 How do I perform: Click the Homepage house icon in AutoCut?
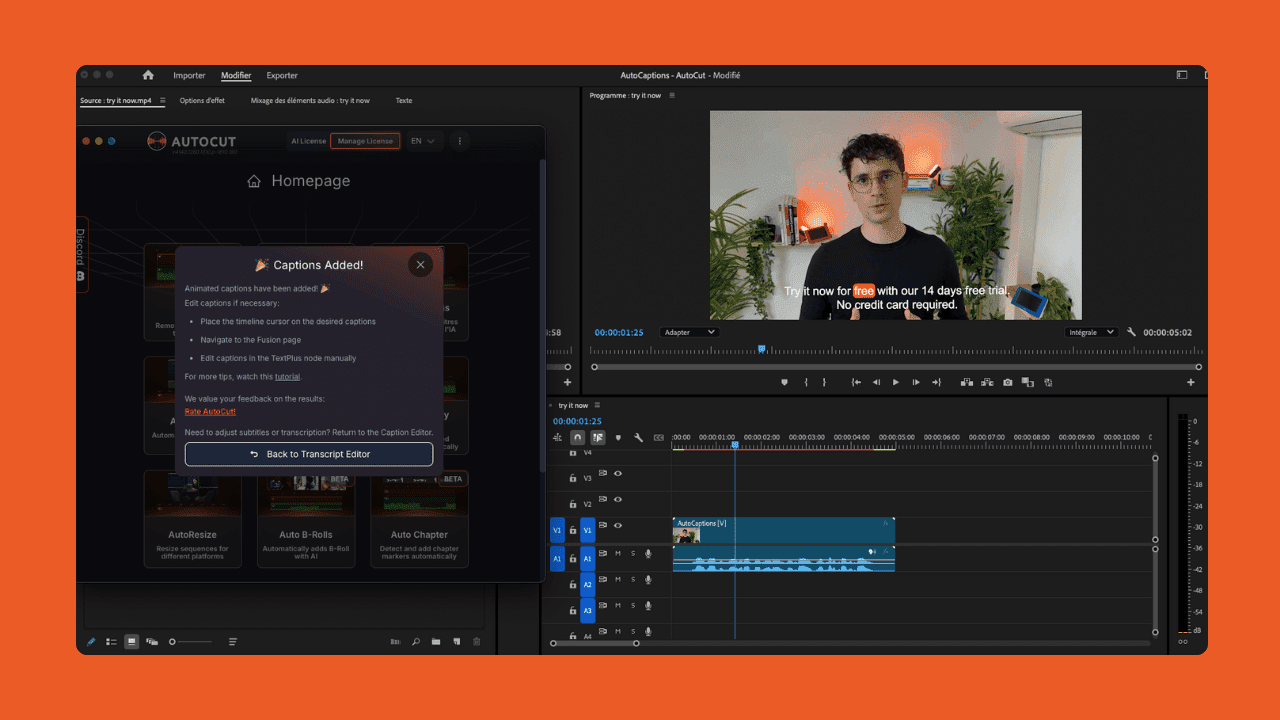(254, 181)
